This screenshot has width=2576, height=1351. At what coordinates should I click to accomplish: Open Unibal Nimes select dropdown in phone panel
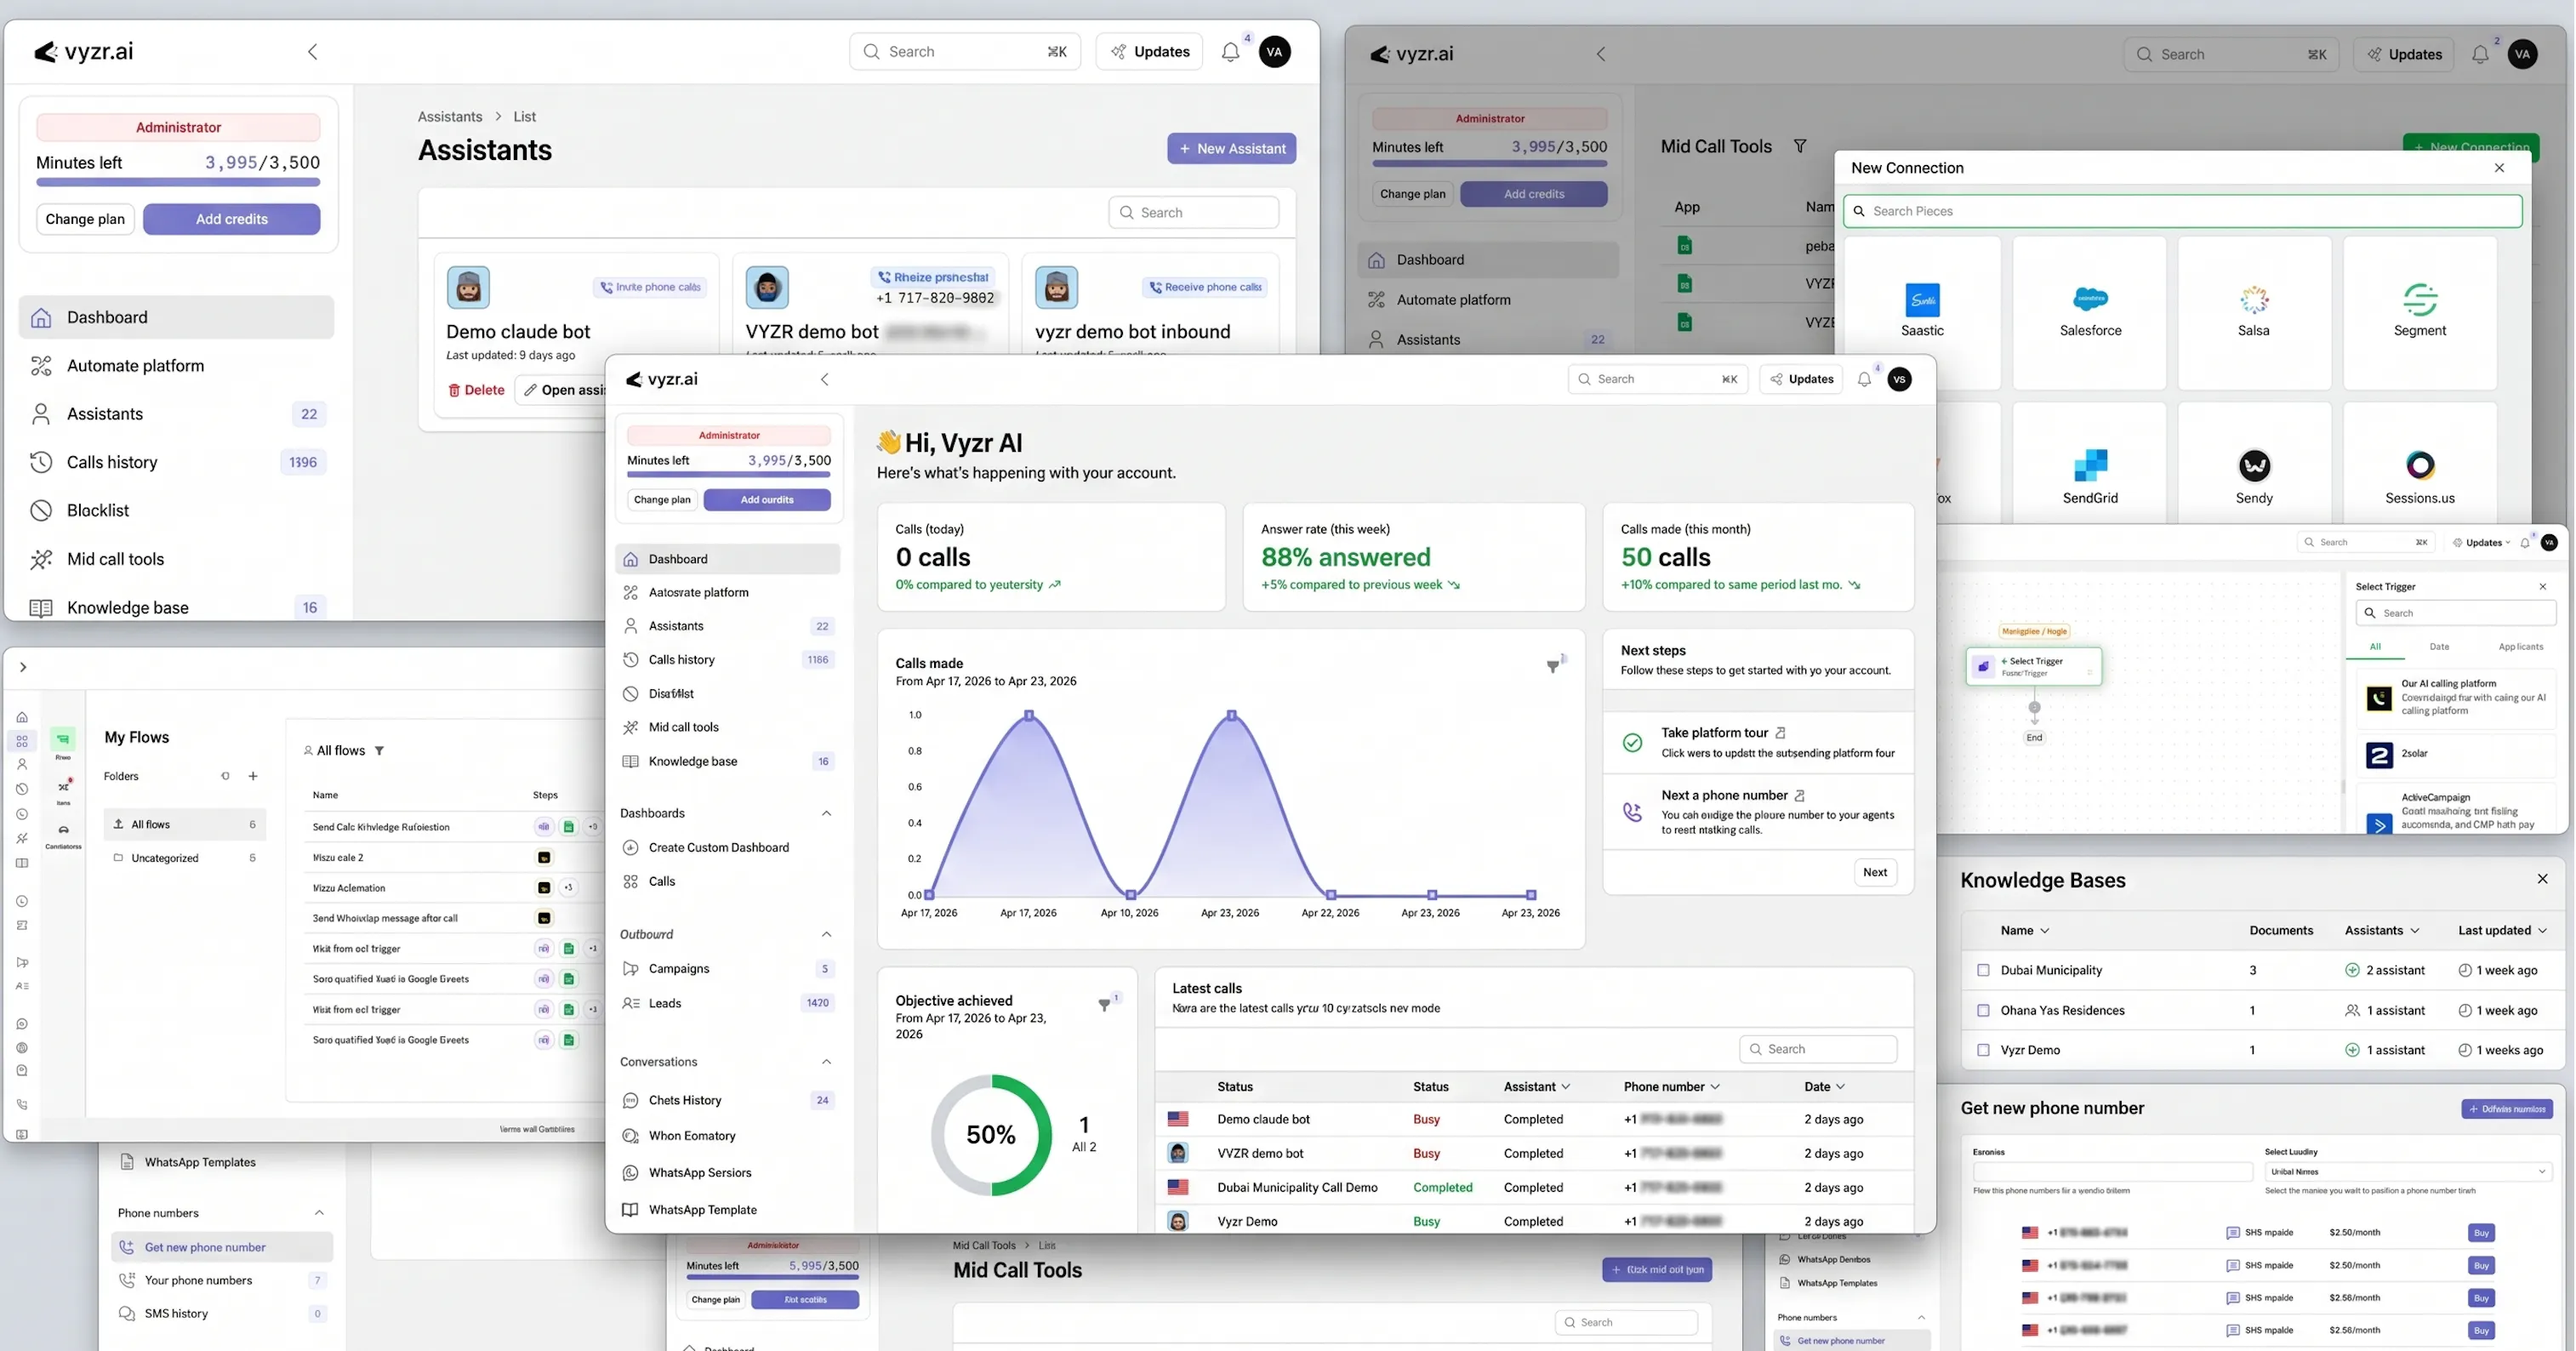tap(2408, 1171)
